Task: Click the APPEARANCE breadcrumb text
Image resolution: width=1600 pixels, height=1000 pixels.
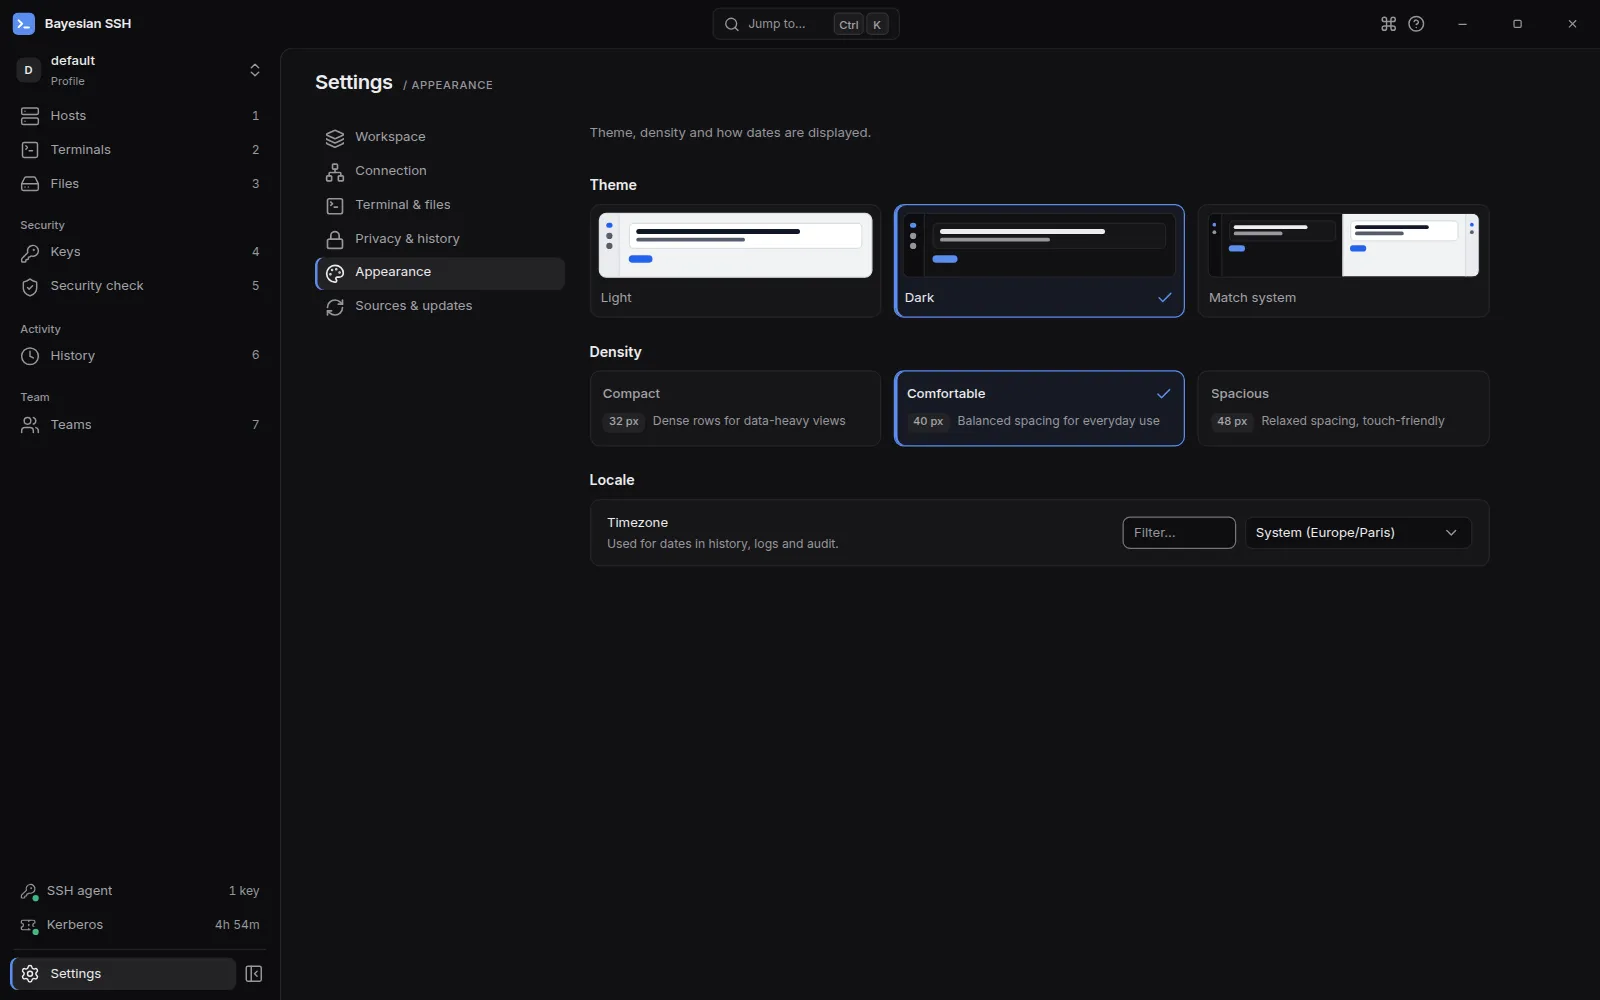Action: coord(452,85)
